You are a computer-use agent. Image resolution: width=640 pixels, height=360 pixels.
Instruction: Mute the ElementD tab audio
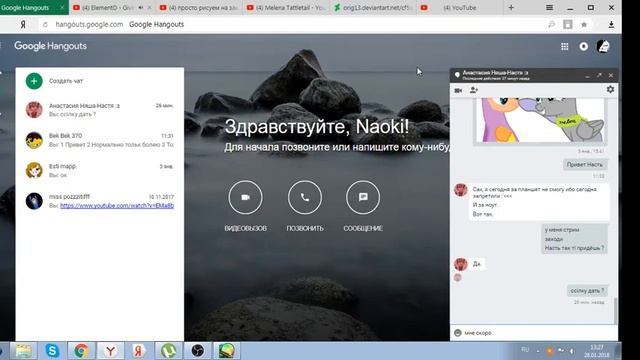pyautogui.click(x=141, y=7)
